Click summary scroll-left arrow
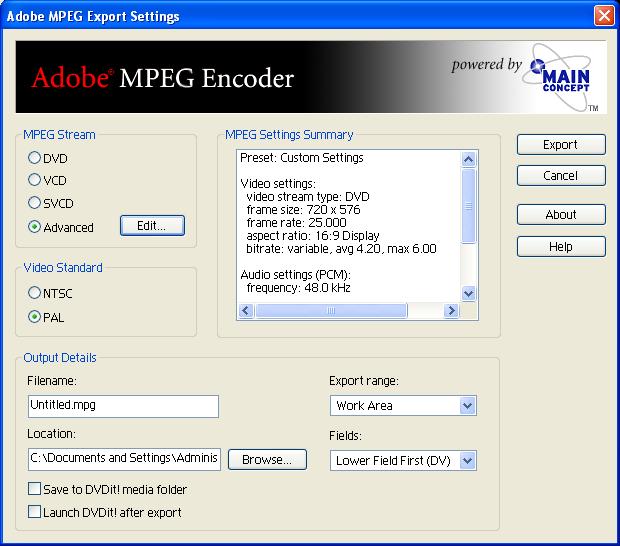Image resolution: width=620 pixels, height=546 pixels. 246,310
